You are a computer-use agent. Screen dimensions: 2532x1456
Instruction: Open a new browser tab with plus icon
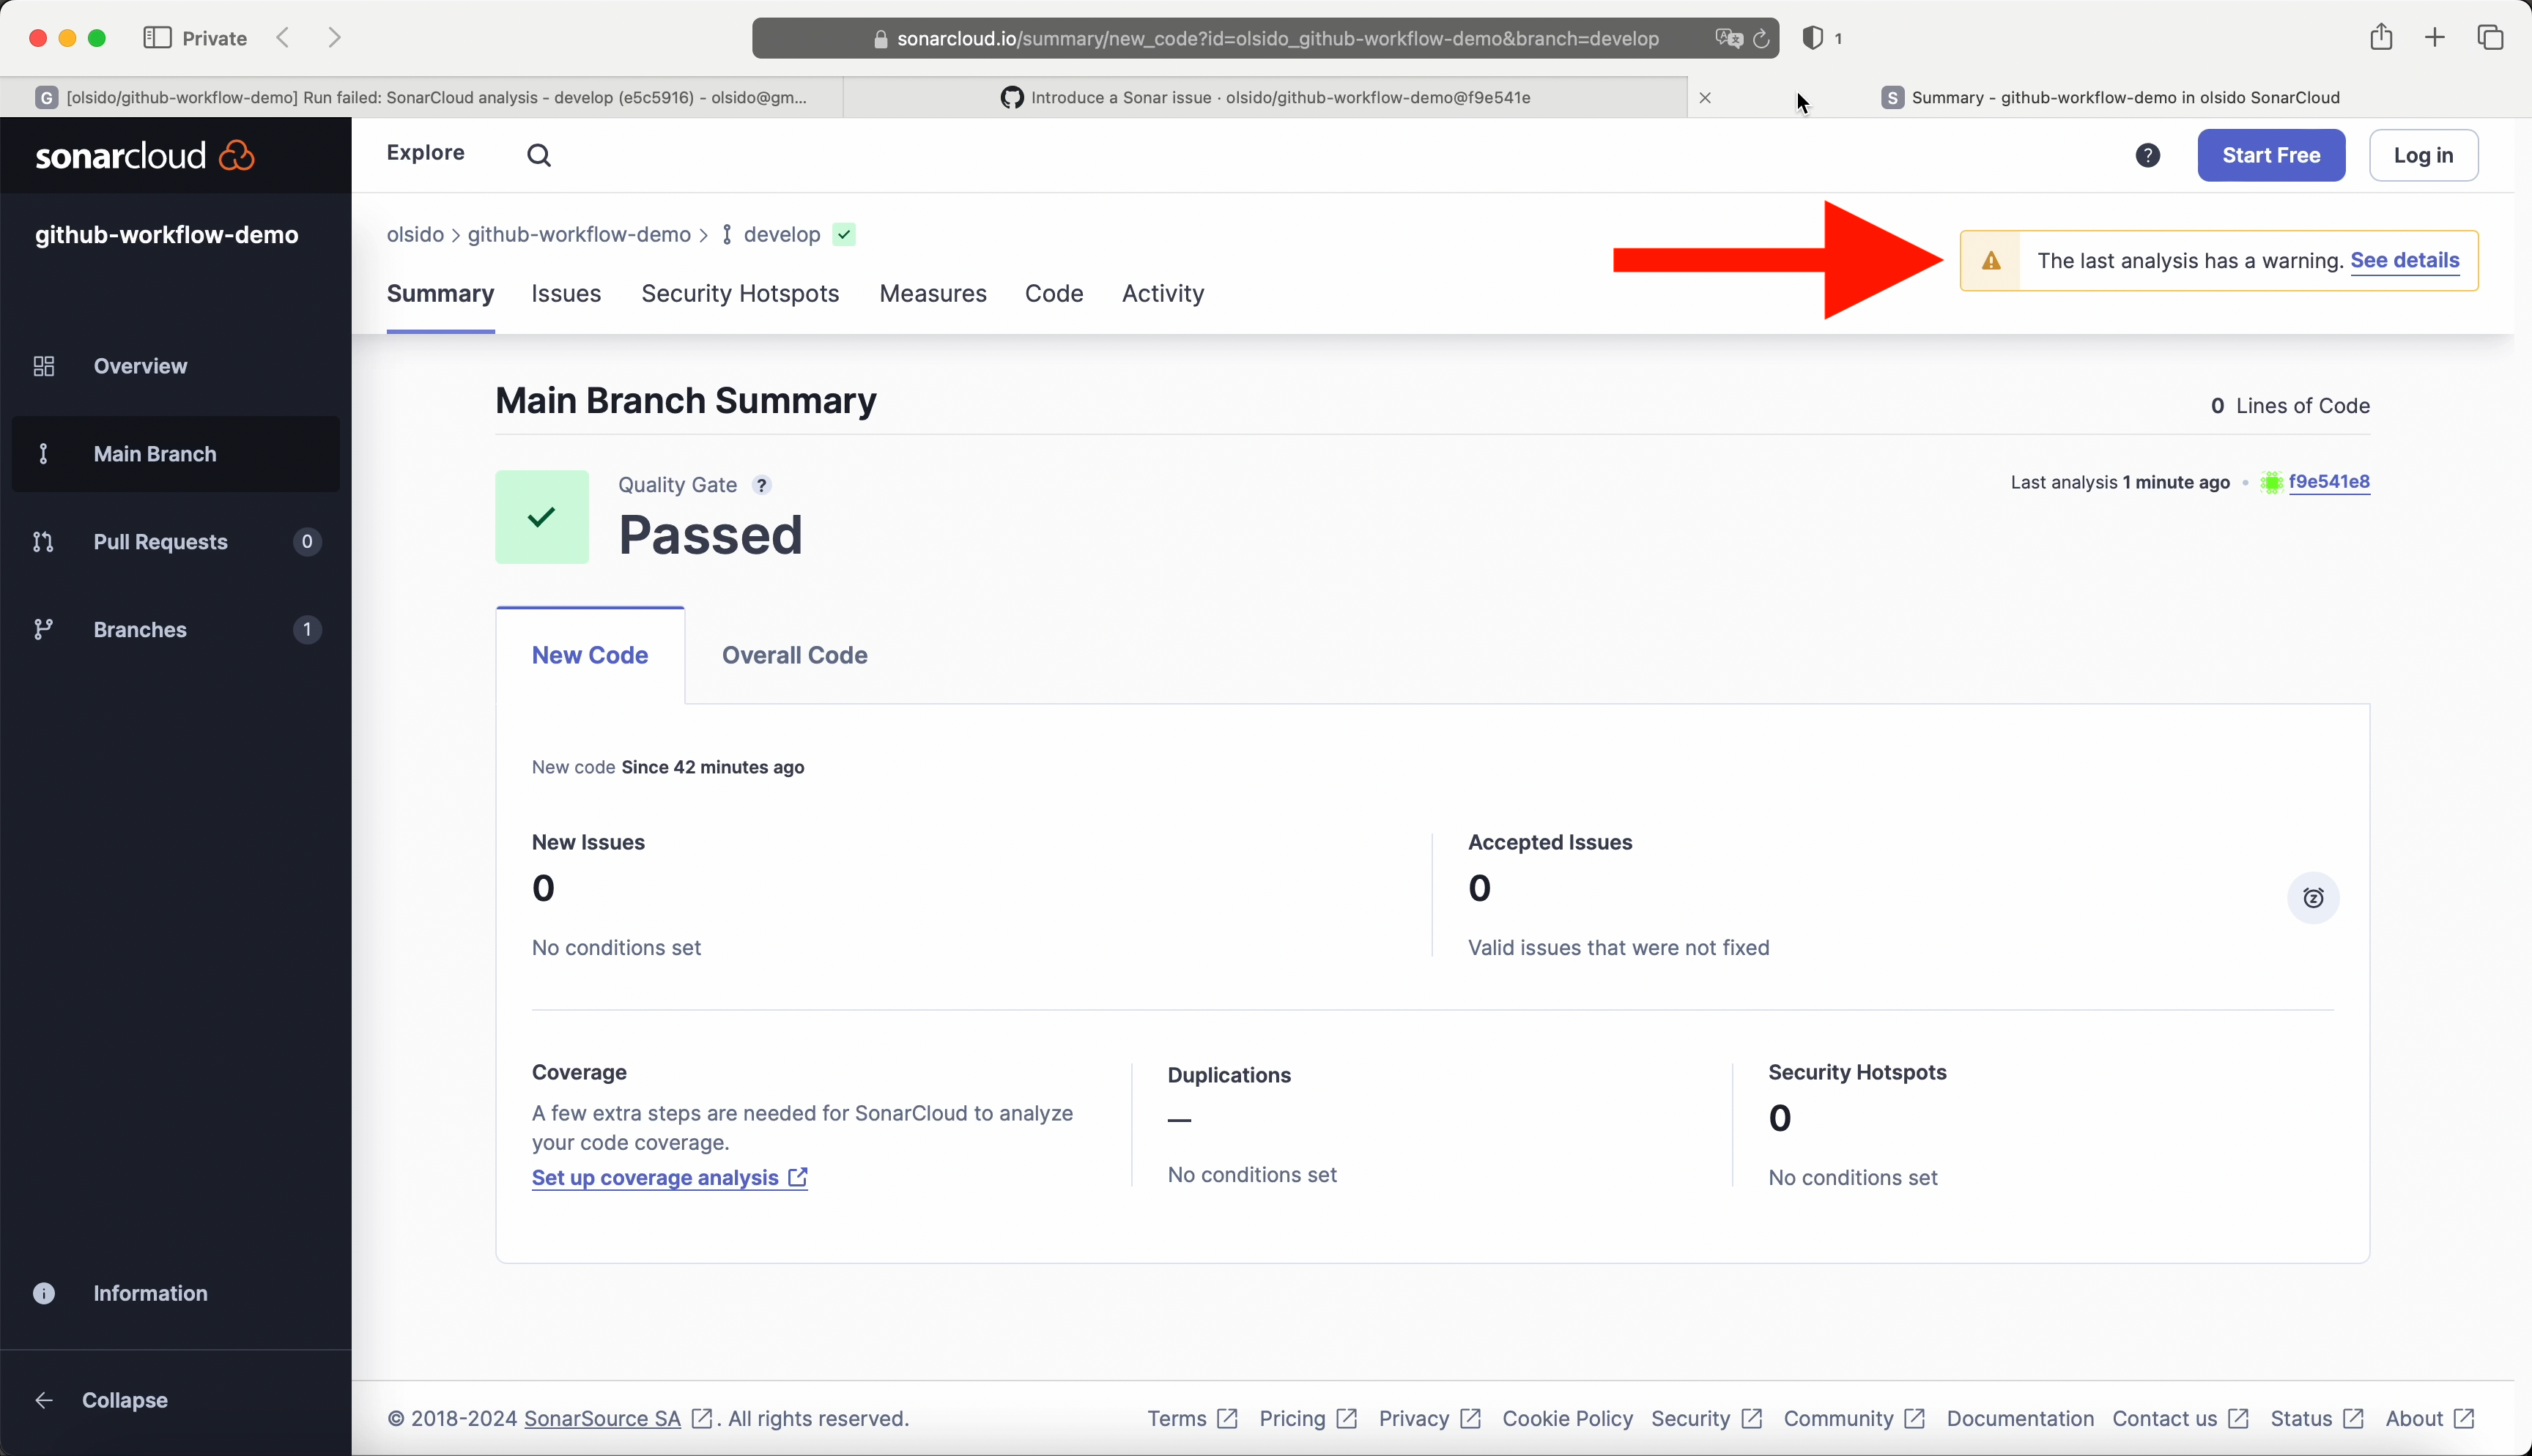point(2435,38)
